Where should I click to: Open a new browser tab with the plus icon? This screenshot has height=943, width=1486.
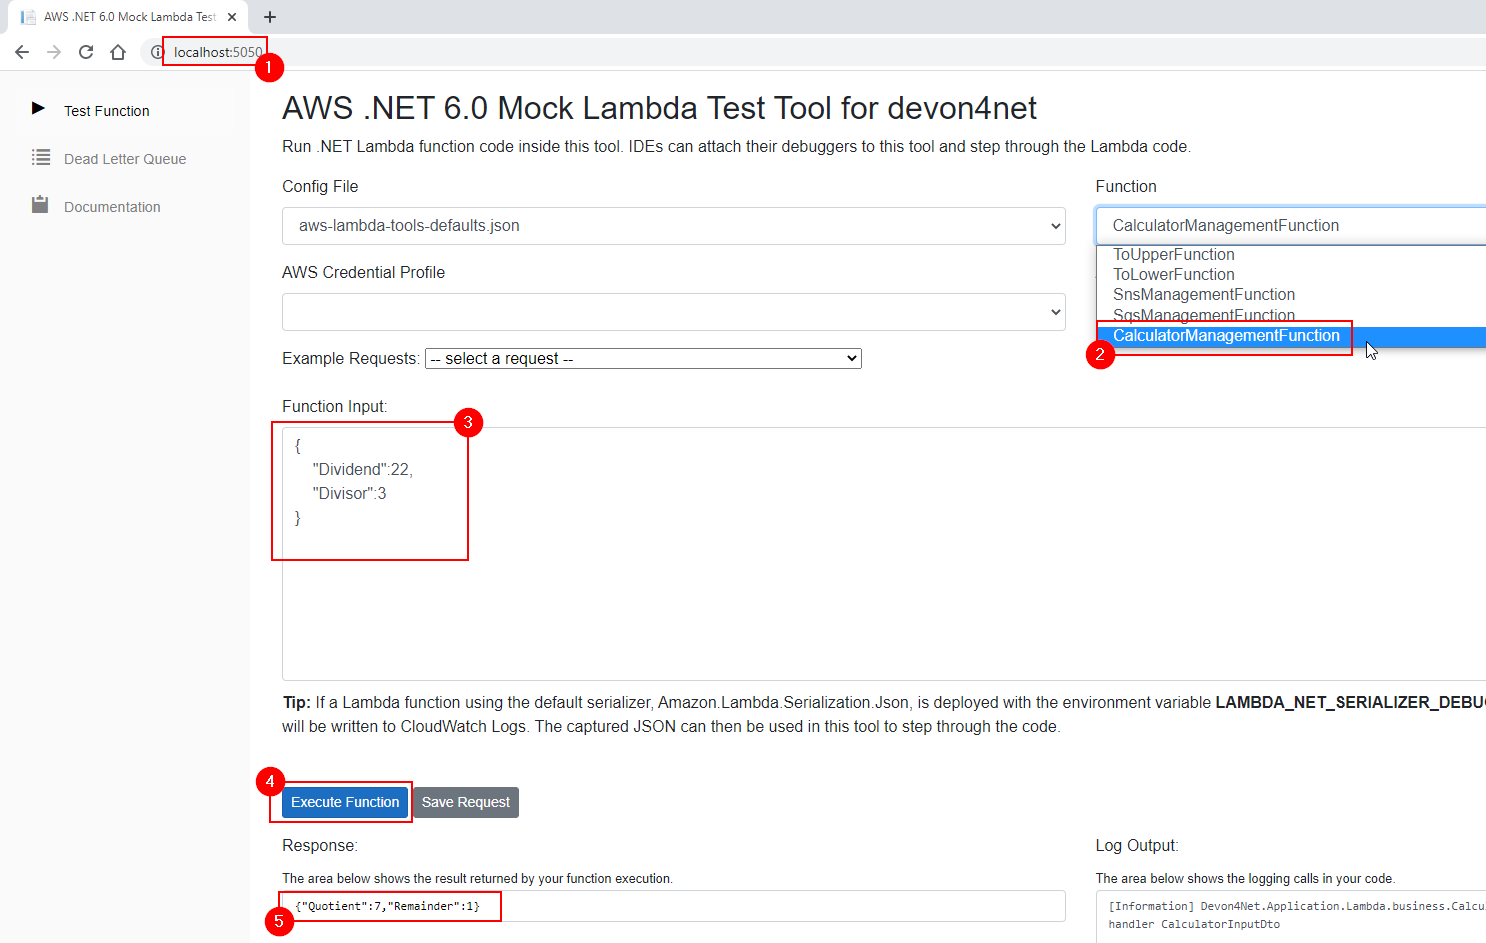click(269, 17)
